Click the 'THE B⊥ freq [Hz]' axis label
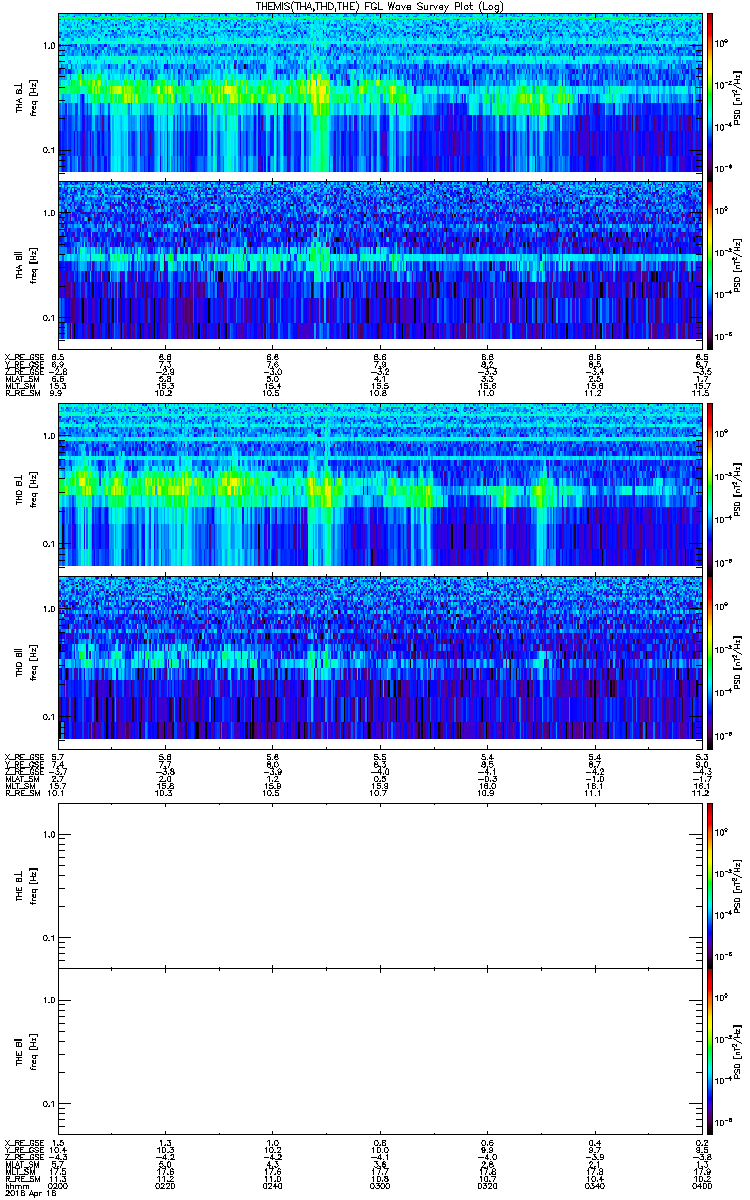750x1200 pixels. tap(24, 884)
